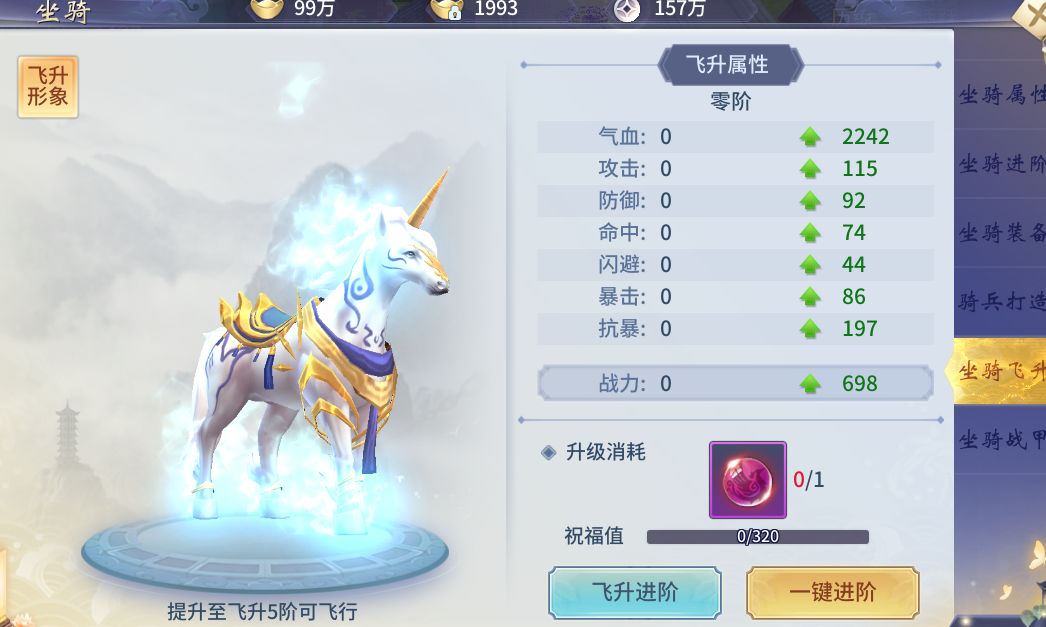1046x627 pixels.
Task: Click the 祝福值 progress bar
Action: [x=758, y=537]
